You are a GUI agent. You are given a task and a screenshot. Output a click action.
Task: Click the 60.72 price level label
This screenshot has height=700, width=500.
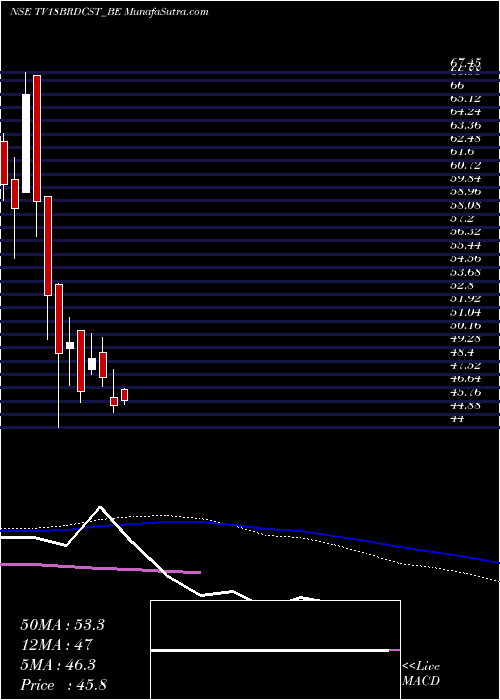[x=465, y=165]
